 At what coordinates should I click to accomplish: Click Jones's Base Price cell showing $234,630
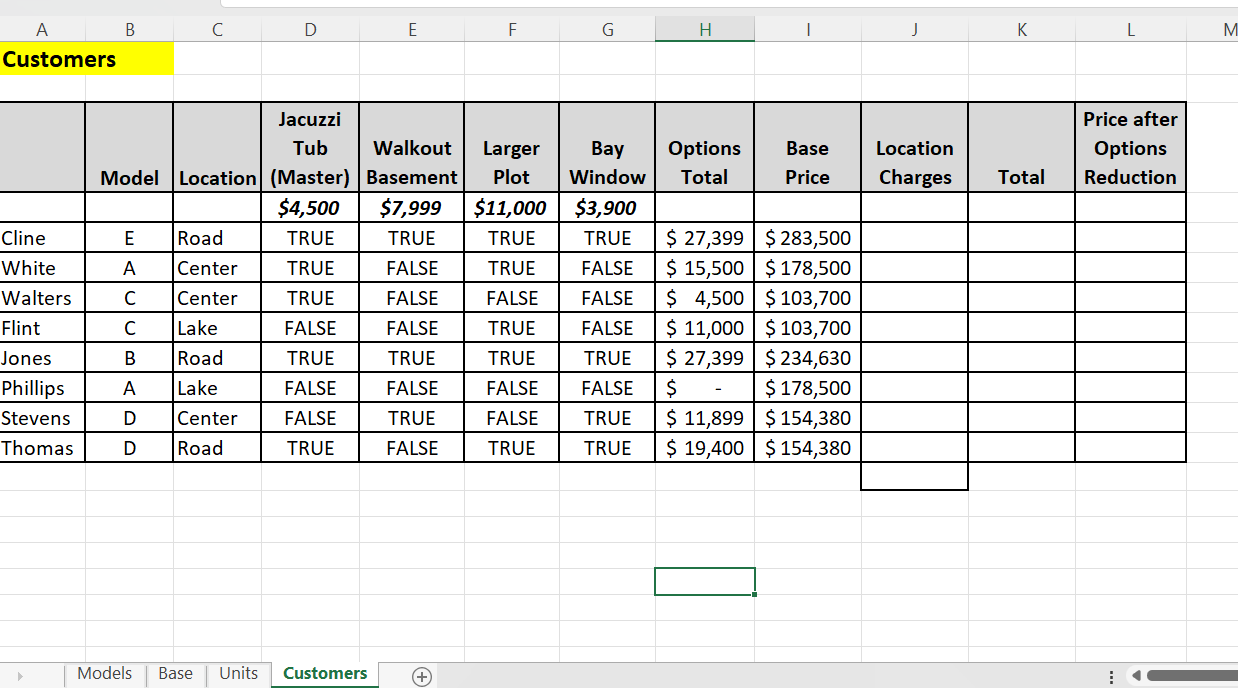pyautogui.click(x=807, y=358)
